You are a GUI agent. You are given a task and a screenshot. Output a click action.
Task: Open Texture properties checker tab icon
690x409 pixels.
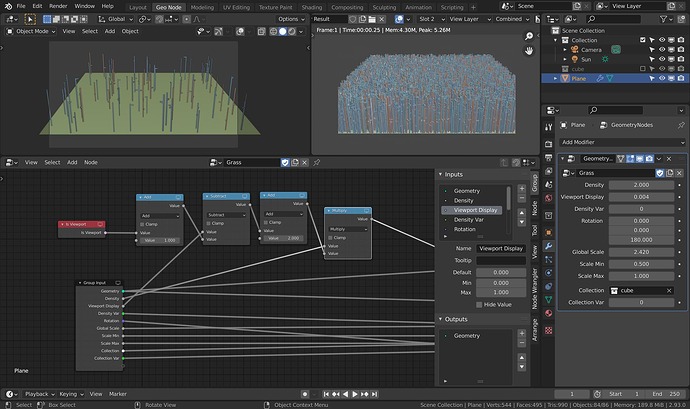pos(548,330)
